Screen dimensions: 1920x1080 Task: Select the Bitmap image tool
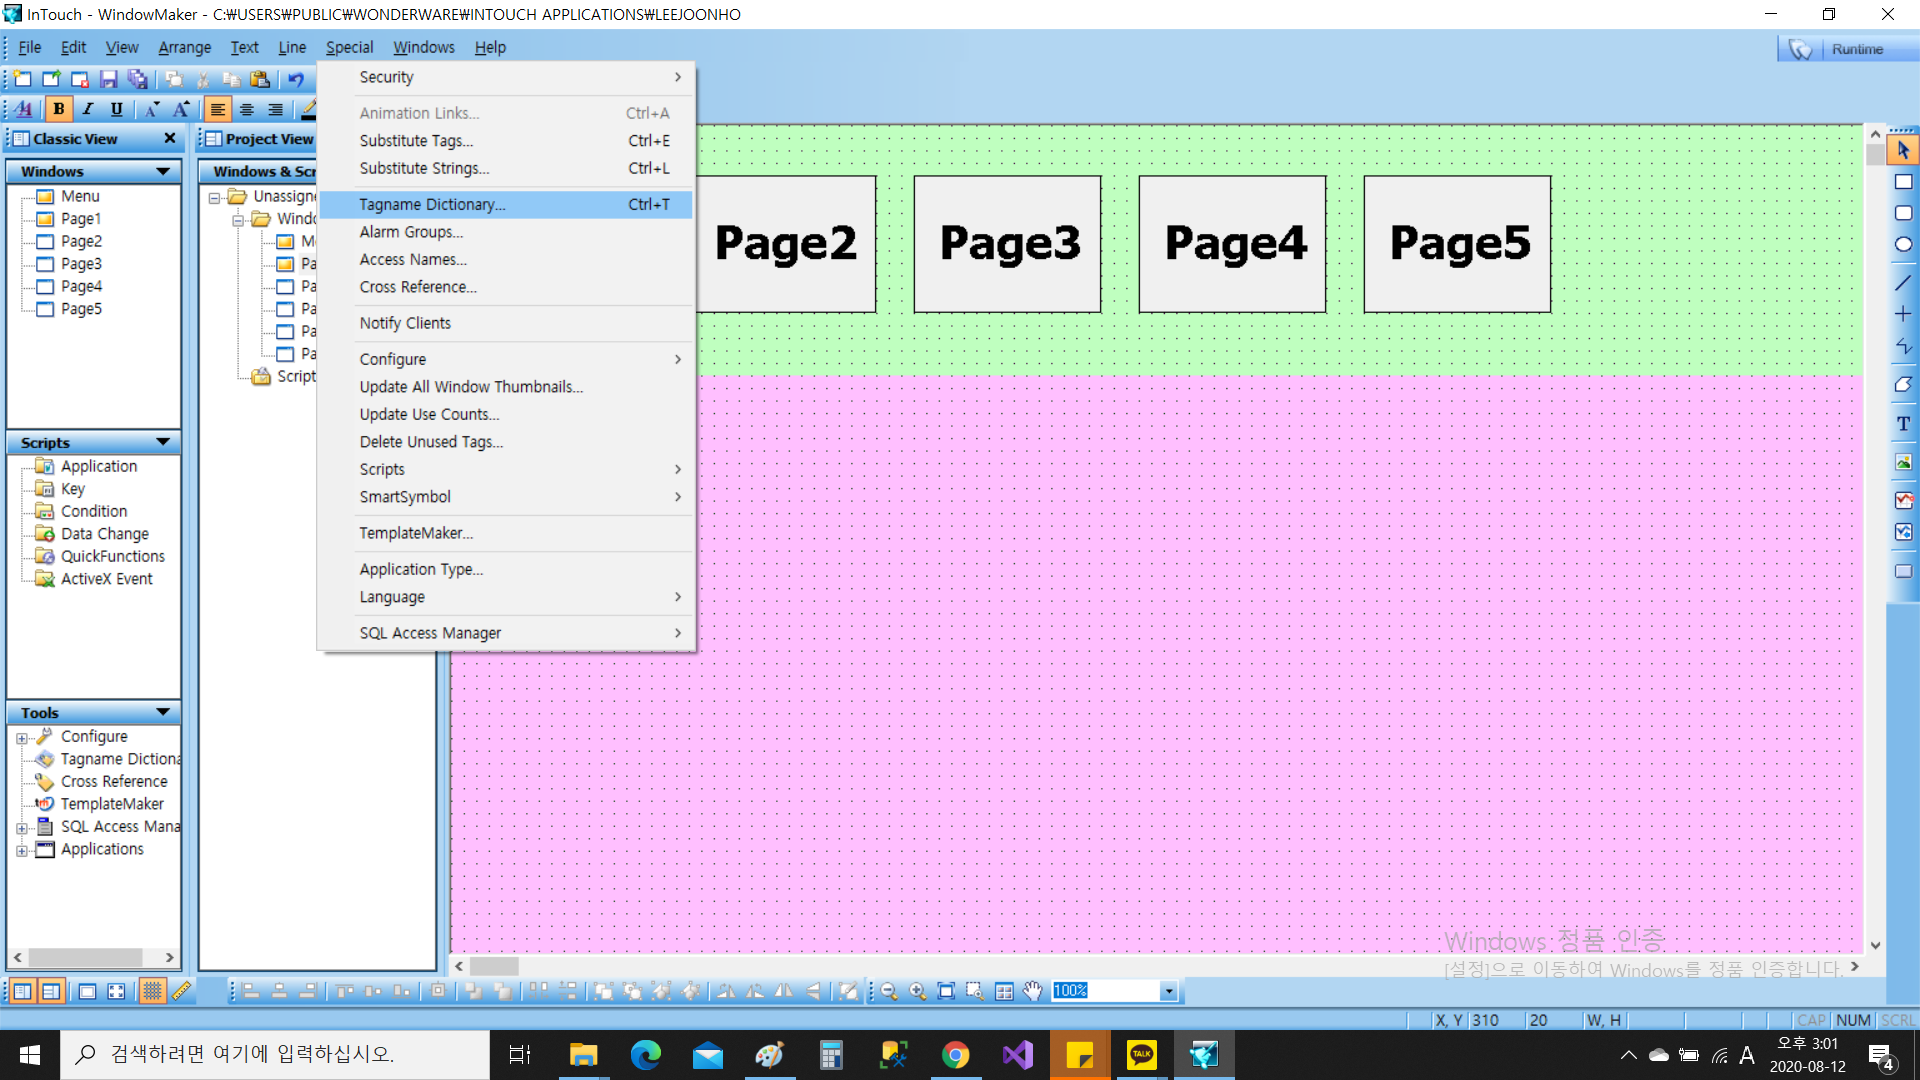click(1903, 463)
